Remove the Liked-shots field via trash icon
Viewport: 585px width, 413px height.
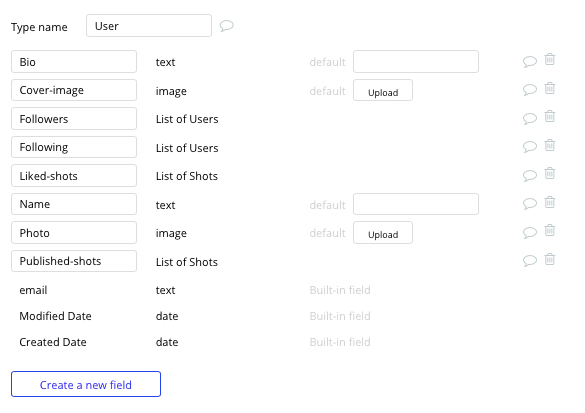[x=550, y=173]
